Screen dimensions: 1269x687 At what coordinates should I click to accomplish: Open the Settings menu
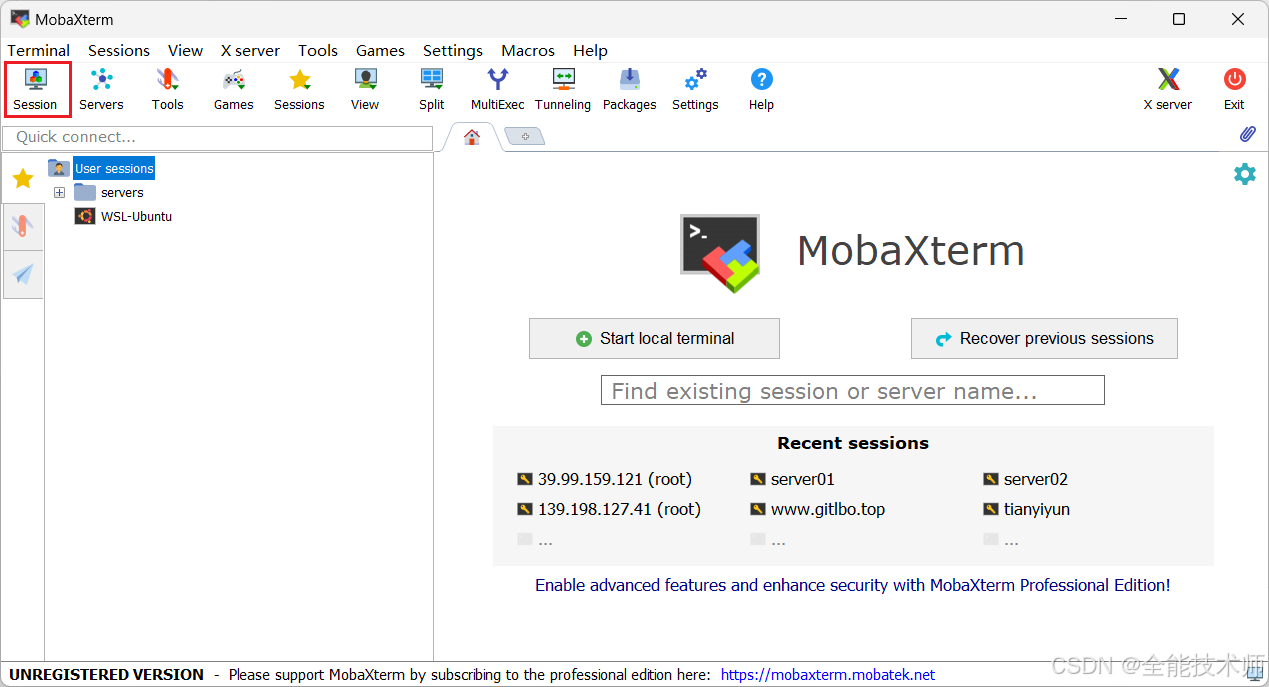(453, 50)
